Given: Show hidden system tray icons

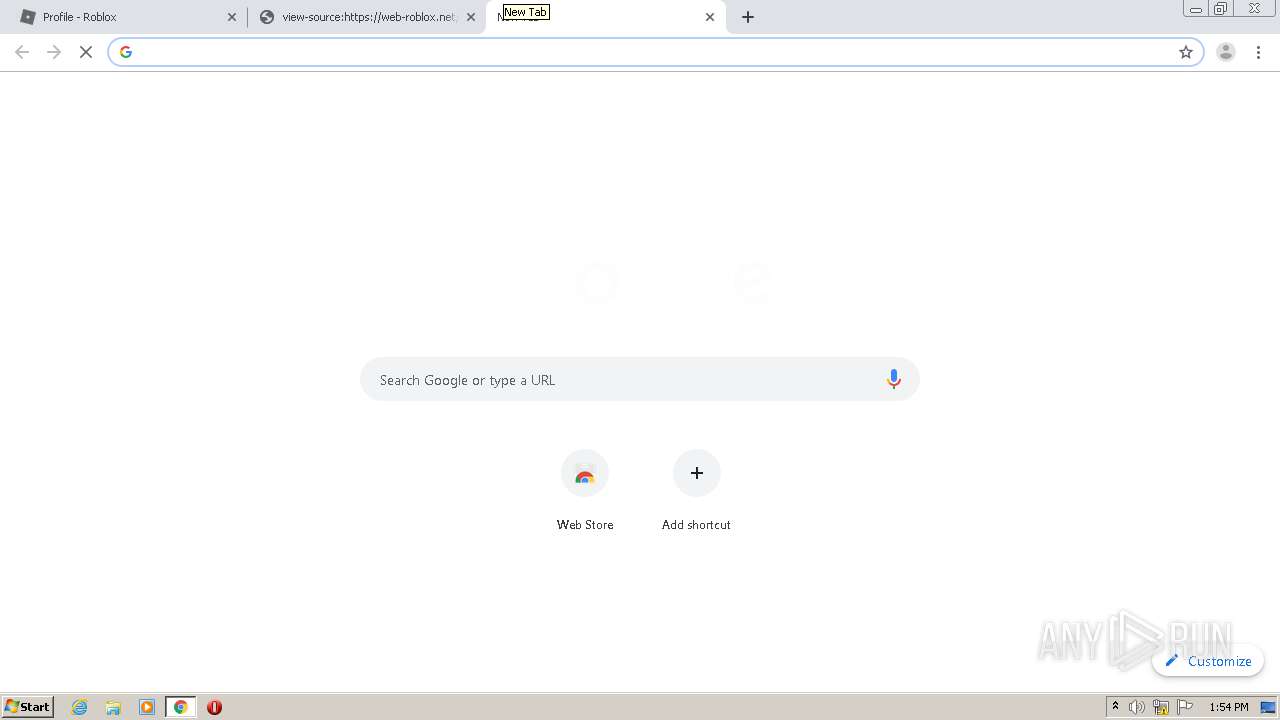Looking at the screenshot, I should click(x=1116, y=707).
